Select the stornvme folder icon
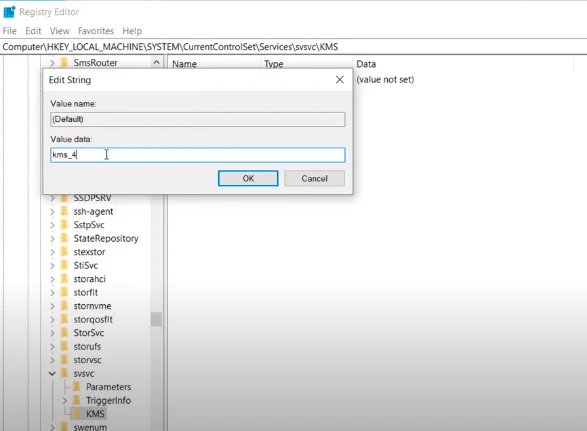 click(x=64, y=306)
